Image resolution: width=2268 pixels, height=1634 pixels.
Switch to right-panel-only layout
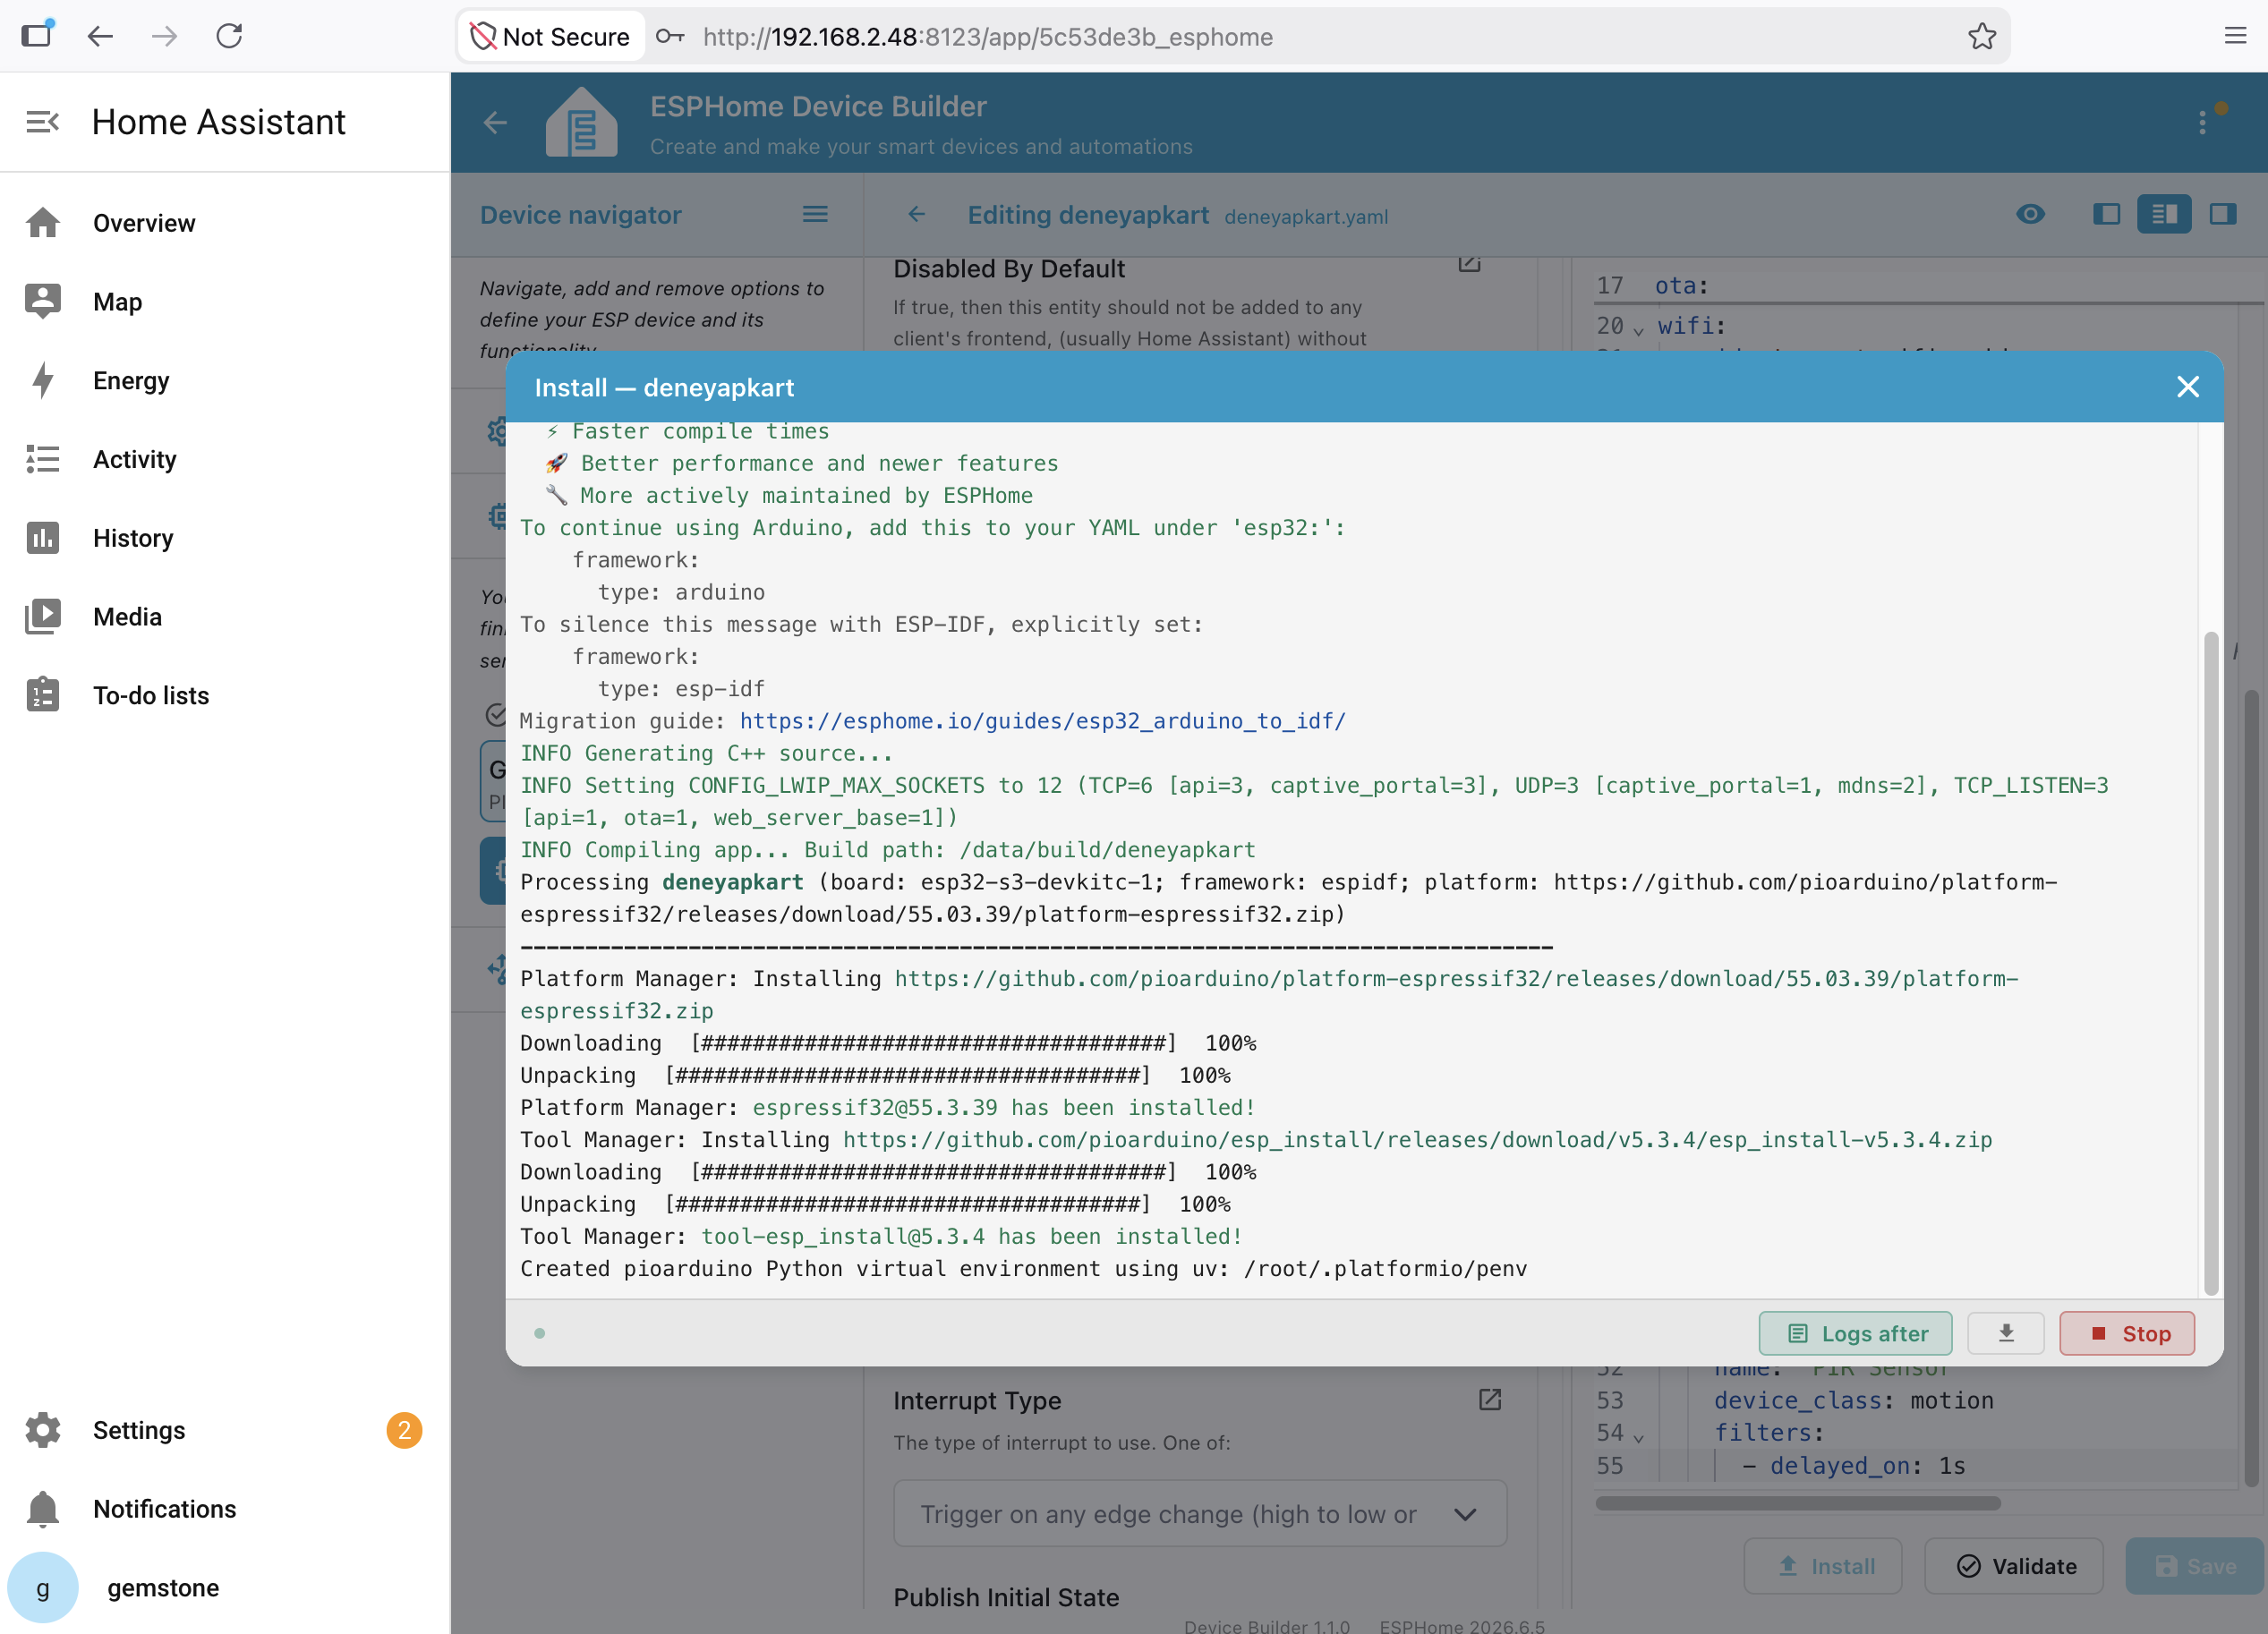[2223, 214]
